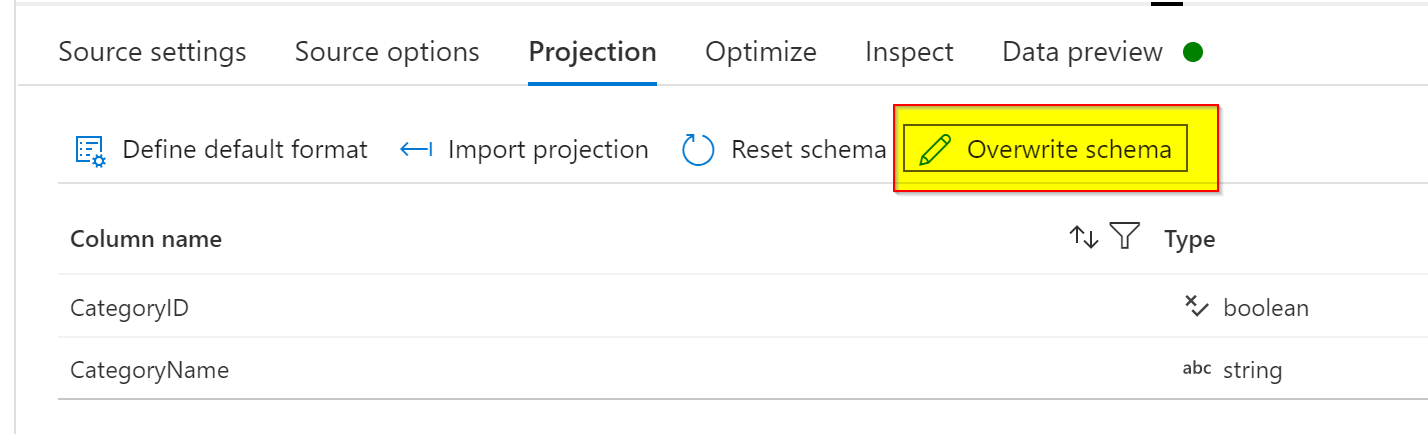This screenshot has width=1428, height=434.
Task: Click the pencil icon for Overwrite schema
Action: [934, 150]
